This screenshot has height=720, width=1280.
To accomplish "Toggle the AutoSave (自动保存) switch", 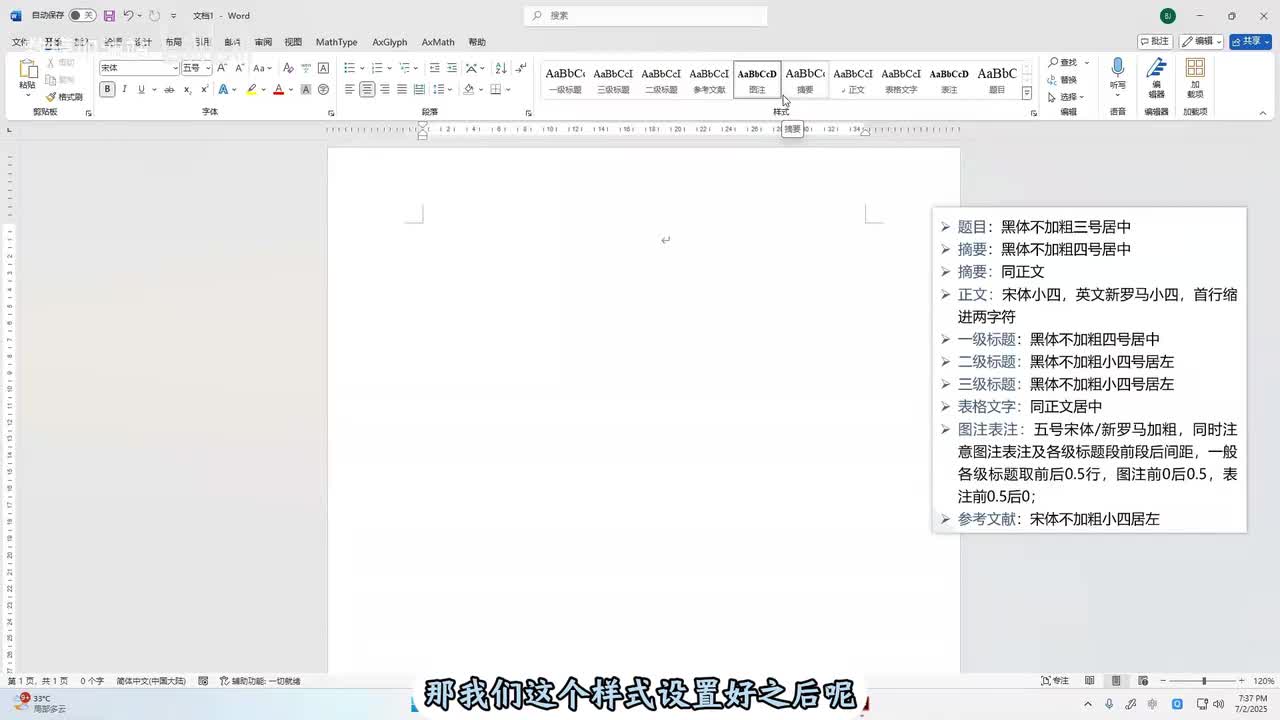I will click(82, 15).
